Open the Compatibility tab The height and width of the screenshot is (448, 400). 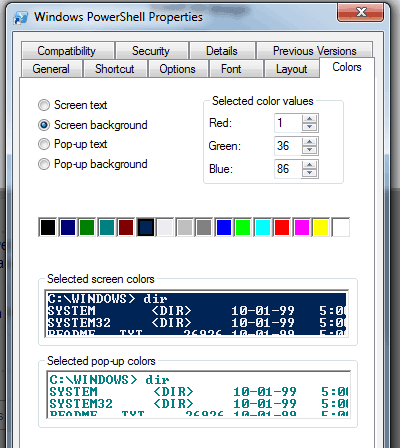click(x=67, y=51)
